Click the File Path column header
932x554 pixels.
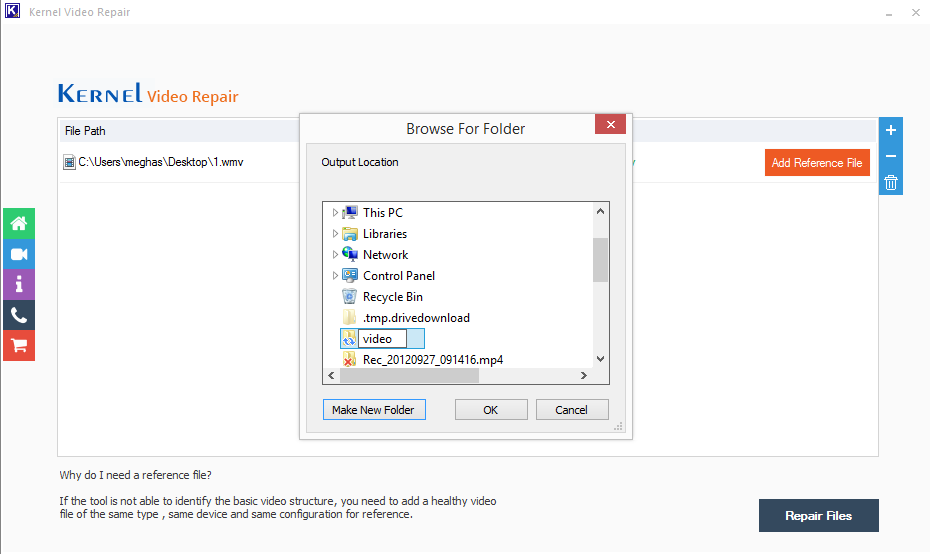click(85, 131)
